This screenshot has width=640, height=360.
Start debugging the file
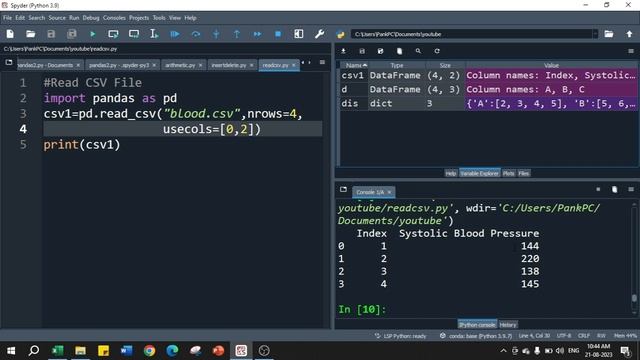coord(175,34)
